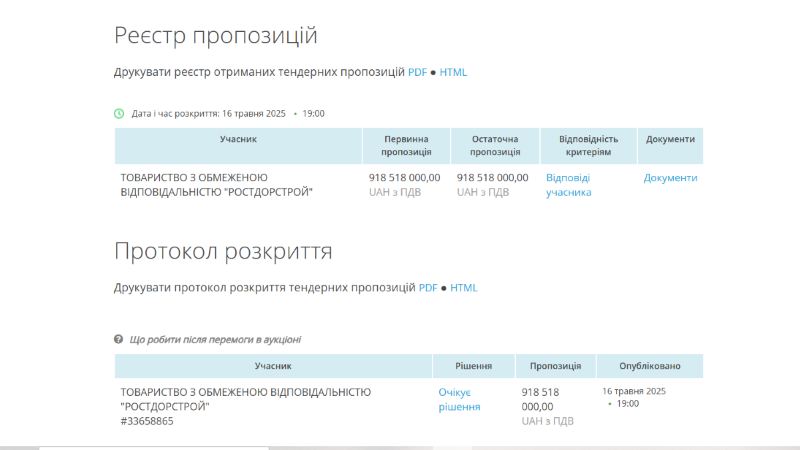The image size is (800, 450).
Task: Select participant code #33658865 text
Action: 147,421
